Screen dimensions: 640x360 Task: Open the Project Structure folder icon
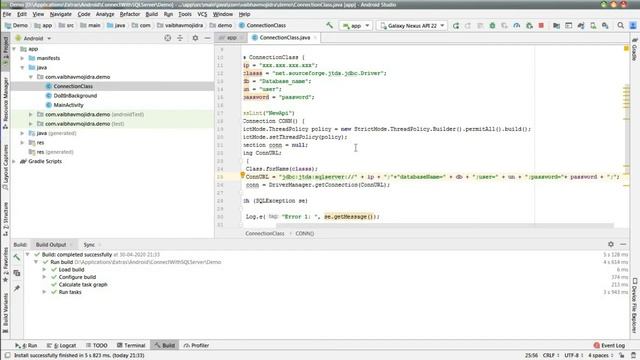[x=556, y=25]
